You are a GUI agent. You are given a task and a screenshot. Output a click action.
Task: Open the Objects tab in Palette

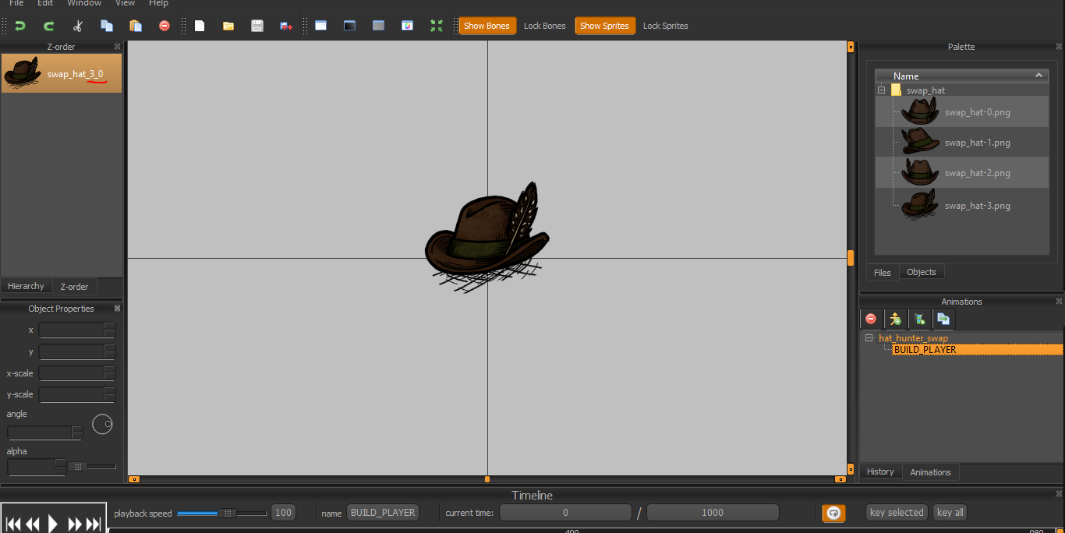pos(921,272)
